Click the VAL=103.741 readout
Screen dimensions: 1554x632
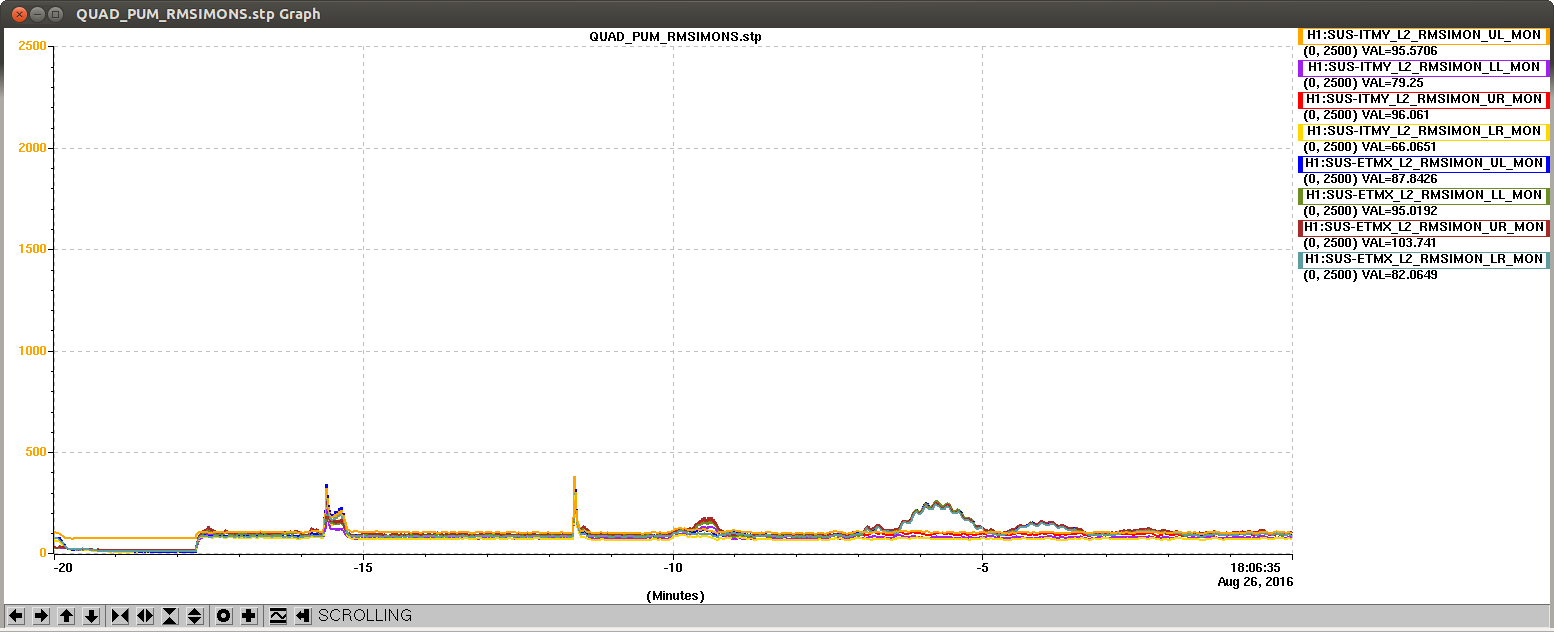[1400, 243]
